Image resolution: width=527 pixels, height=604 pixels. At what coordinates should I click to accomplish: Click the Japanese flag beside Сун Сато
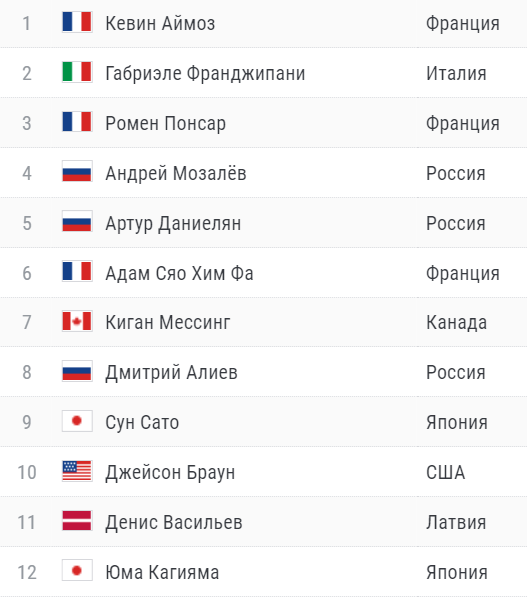[x=77, y=421]
